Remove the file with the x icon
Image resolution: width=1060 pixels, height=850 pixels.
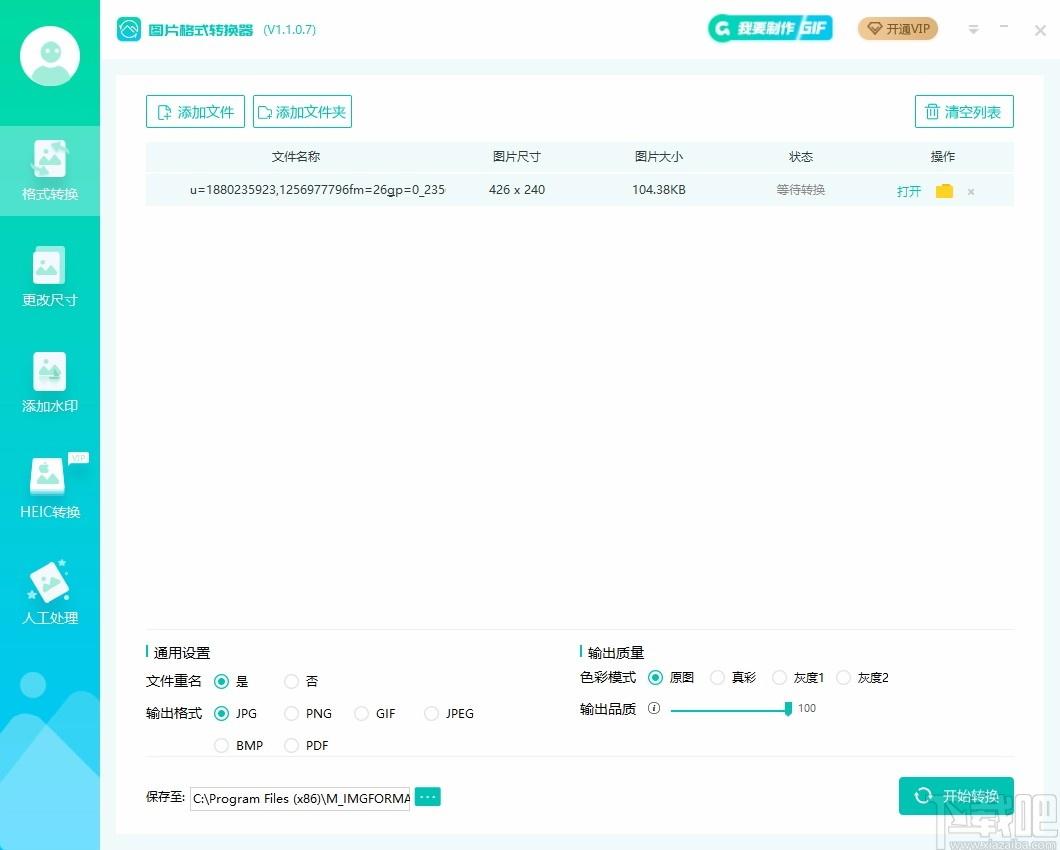click(x=971, y=192)
